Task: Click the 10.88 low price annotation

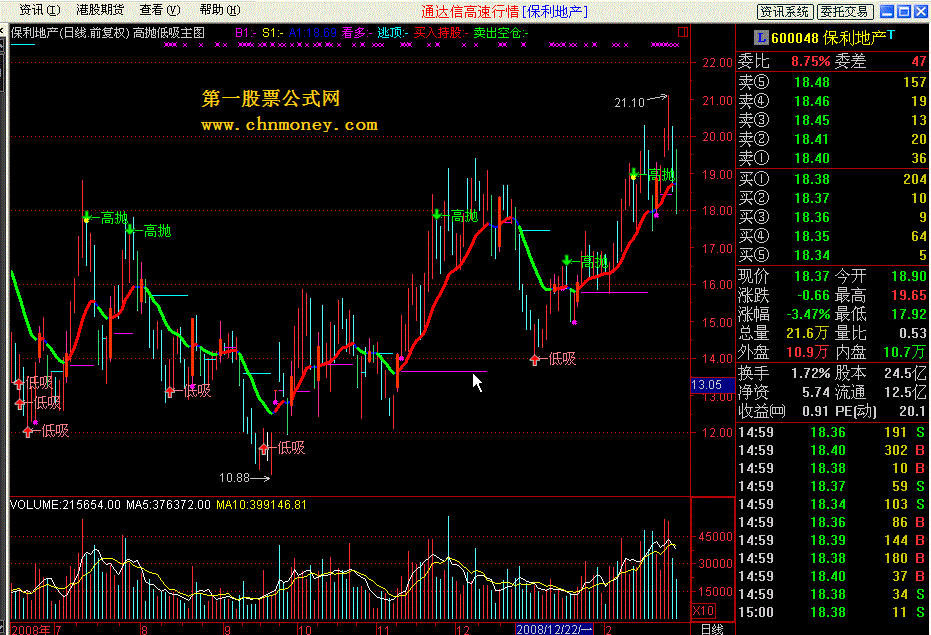Action: click(234, 478)
